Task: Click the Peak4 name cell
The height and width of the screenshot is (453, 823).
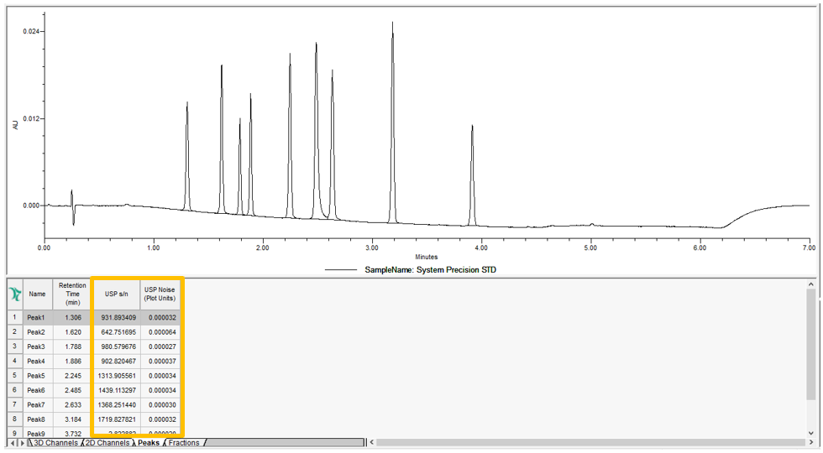Action: 37,361
